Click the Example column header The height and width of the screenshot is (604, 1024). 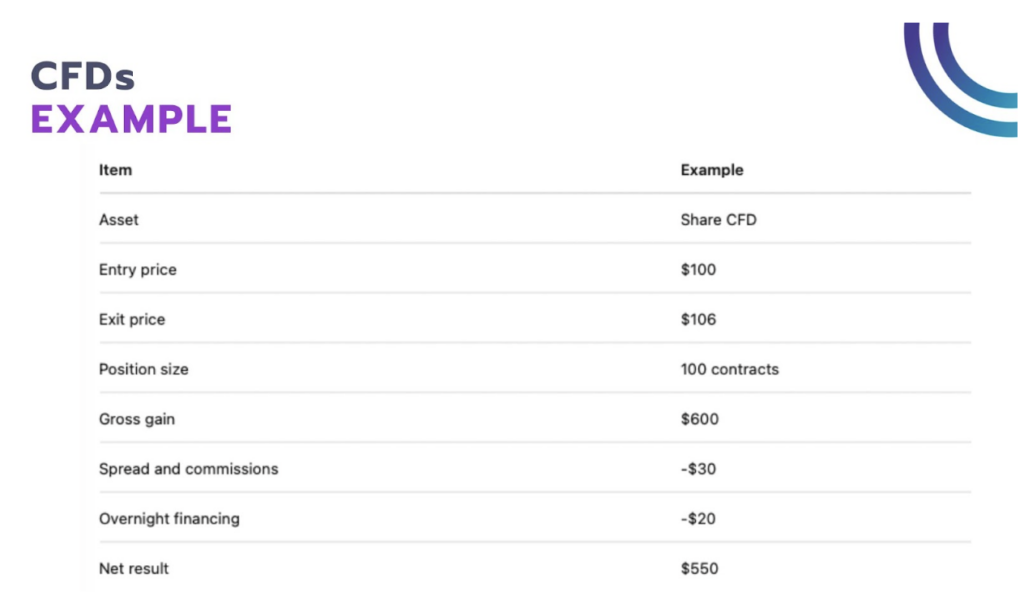712,170
